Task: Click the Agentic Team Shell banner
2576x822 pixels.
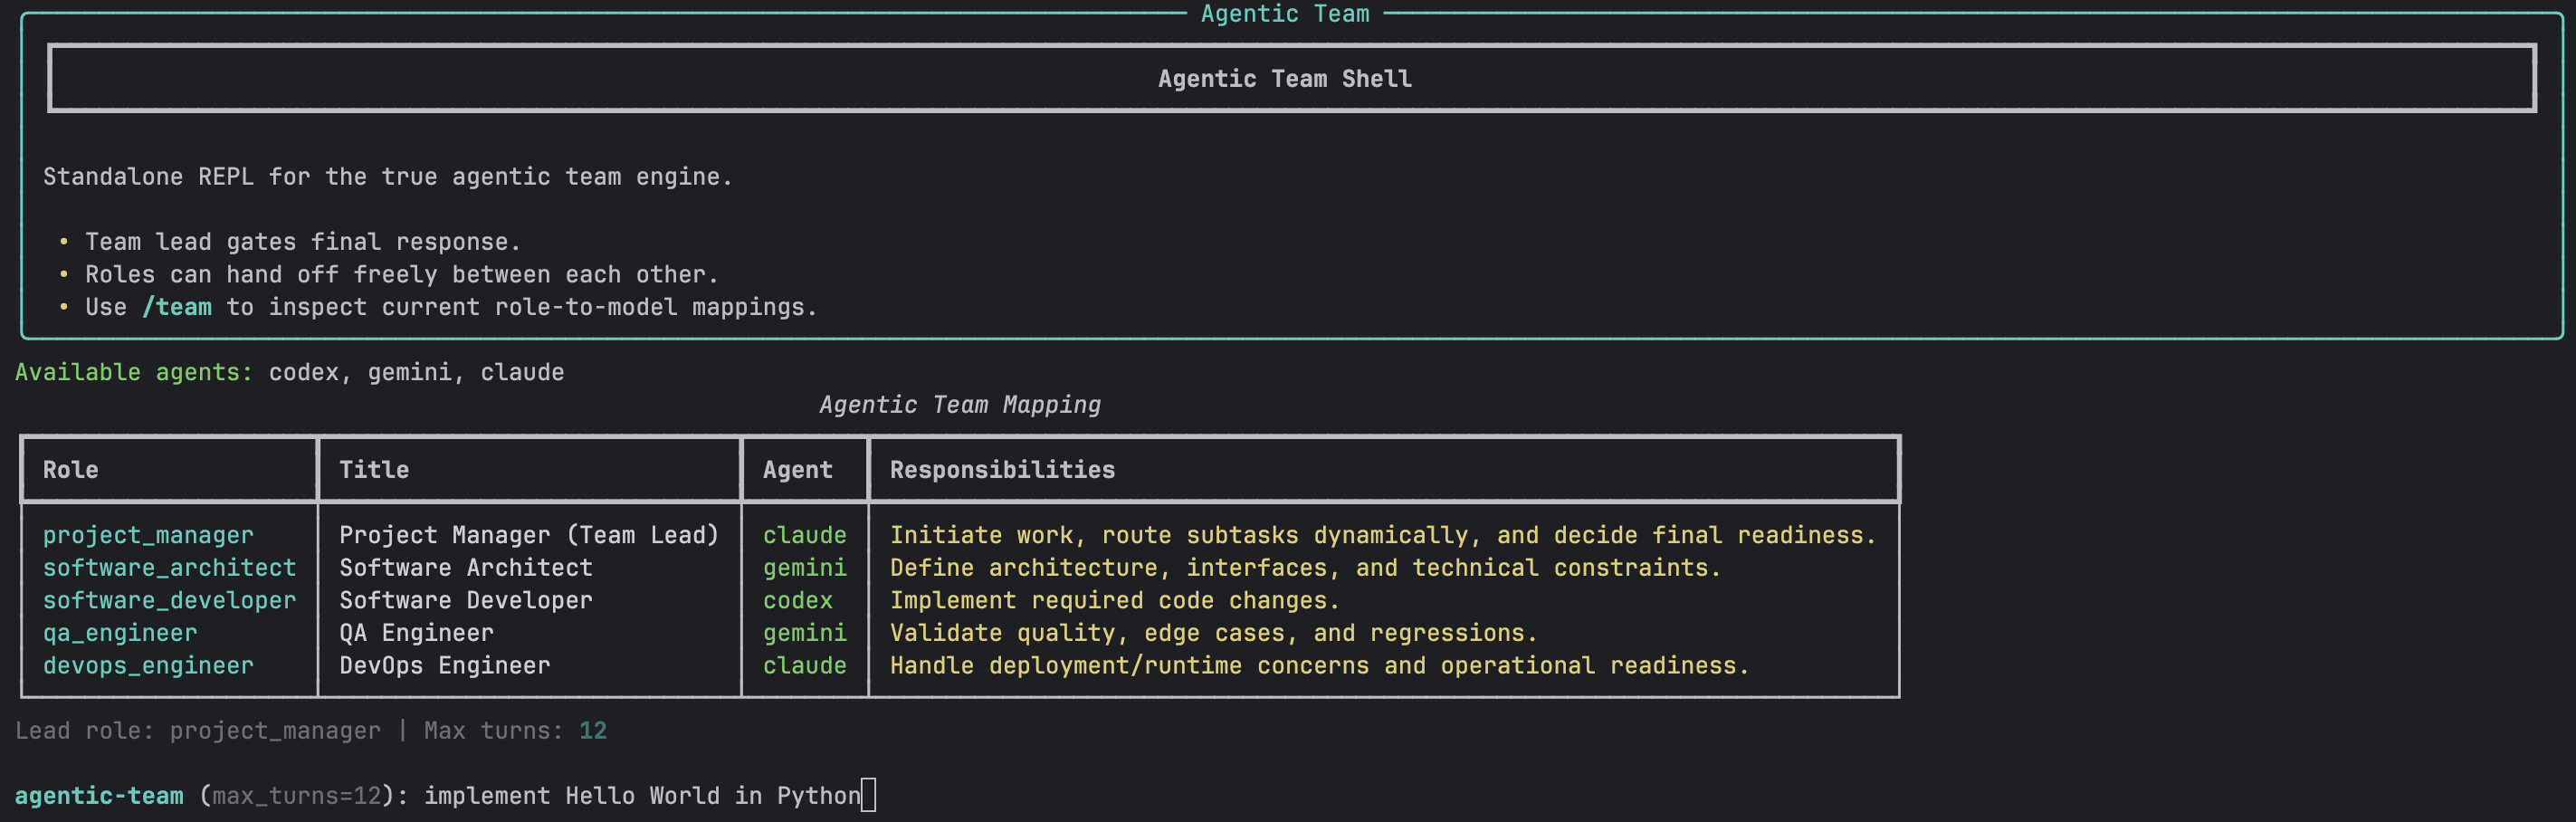Action: click(1285, 79)
